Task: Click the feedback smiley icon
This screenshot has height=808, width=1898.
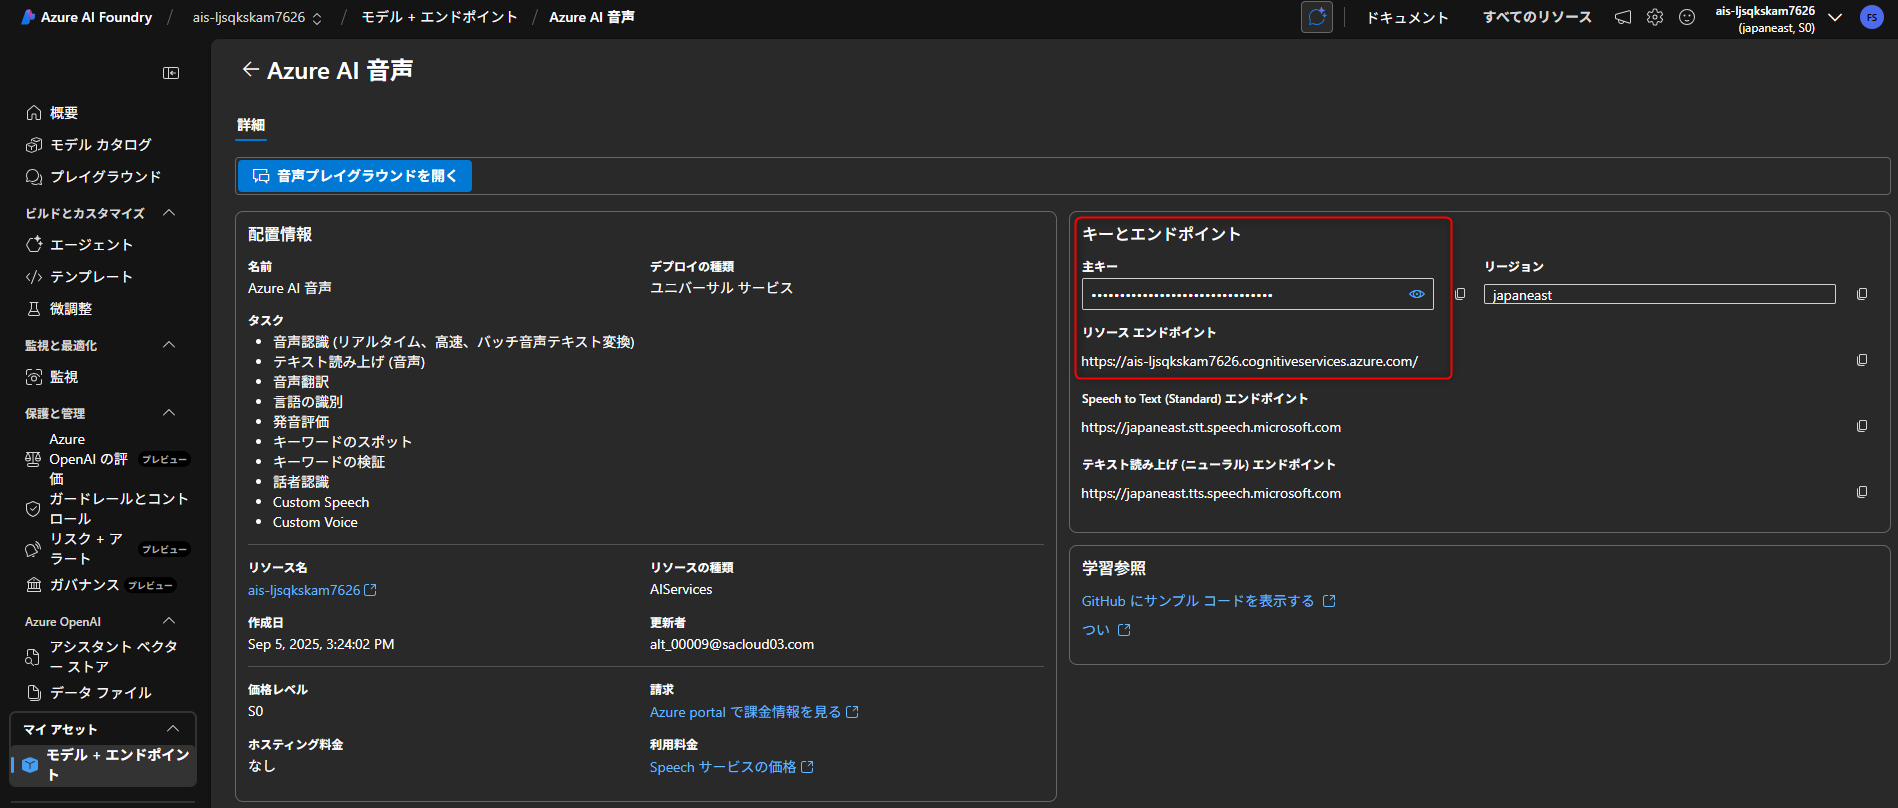Action: tap(1687, 17)
